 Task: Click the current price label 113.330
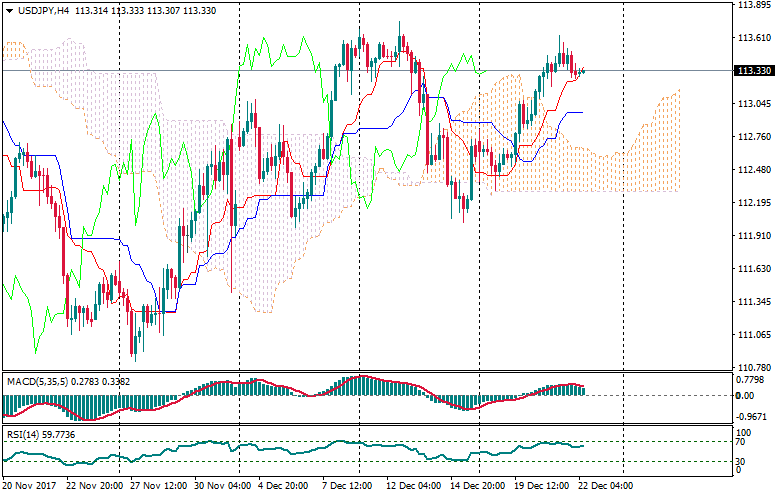coord(752,71)
